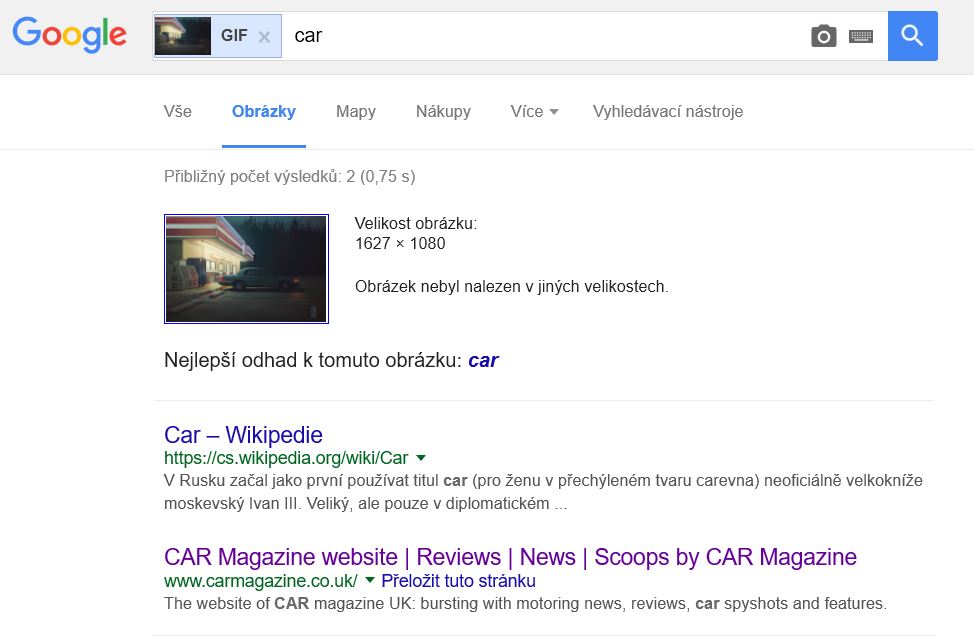Expand arrow next to carmagazine.co.uk URL
974x640 pixels.
point(370,580)
